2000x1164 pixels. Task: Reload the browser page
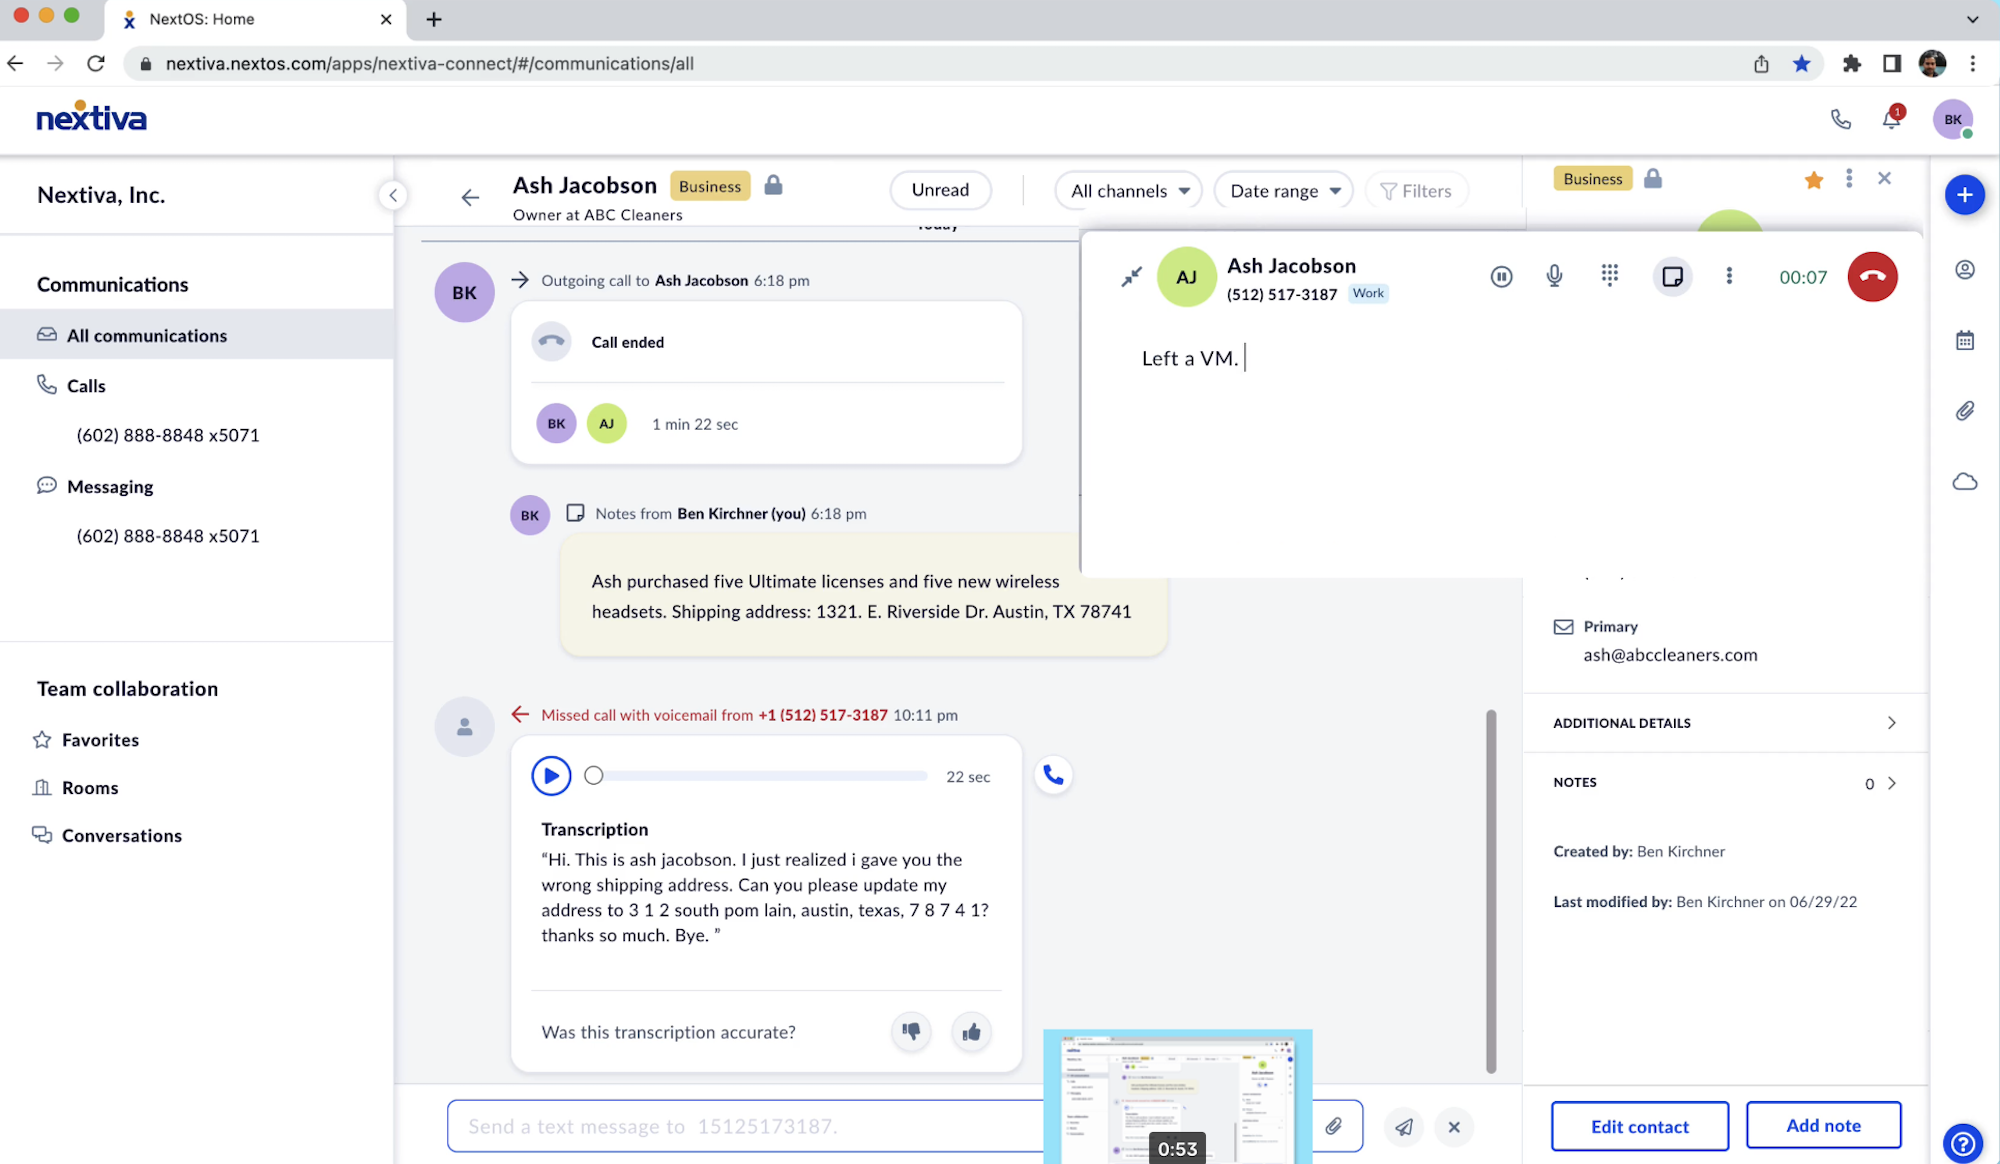(x=96, y=63)
